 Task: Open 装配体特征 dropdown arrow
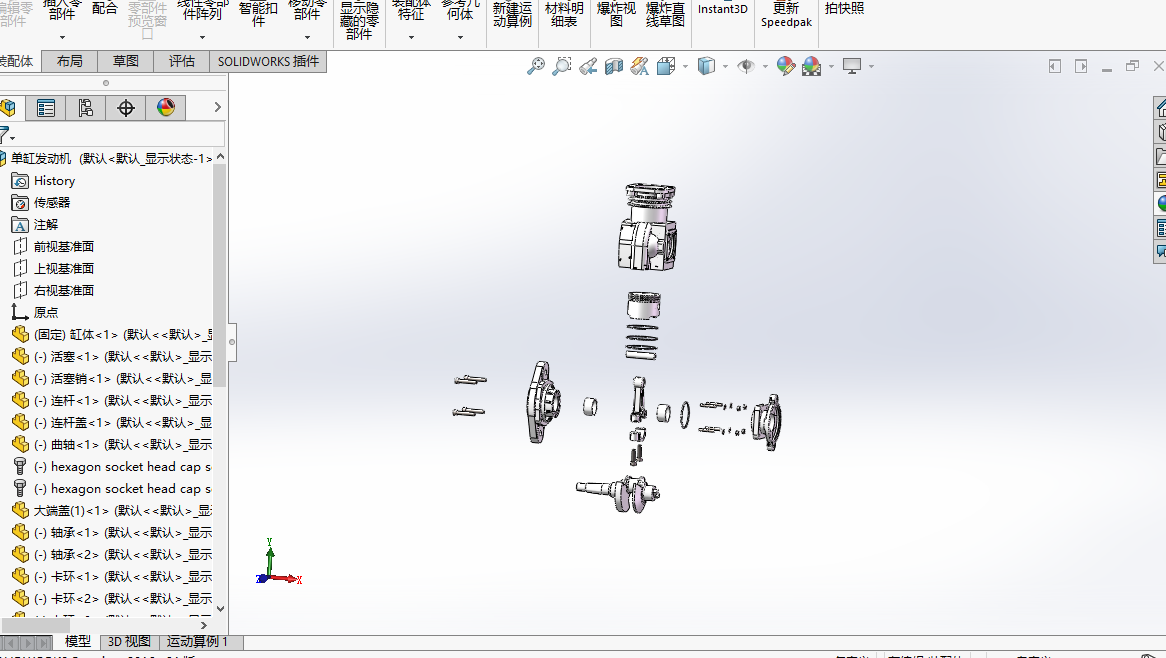coord(411,37)
